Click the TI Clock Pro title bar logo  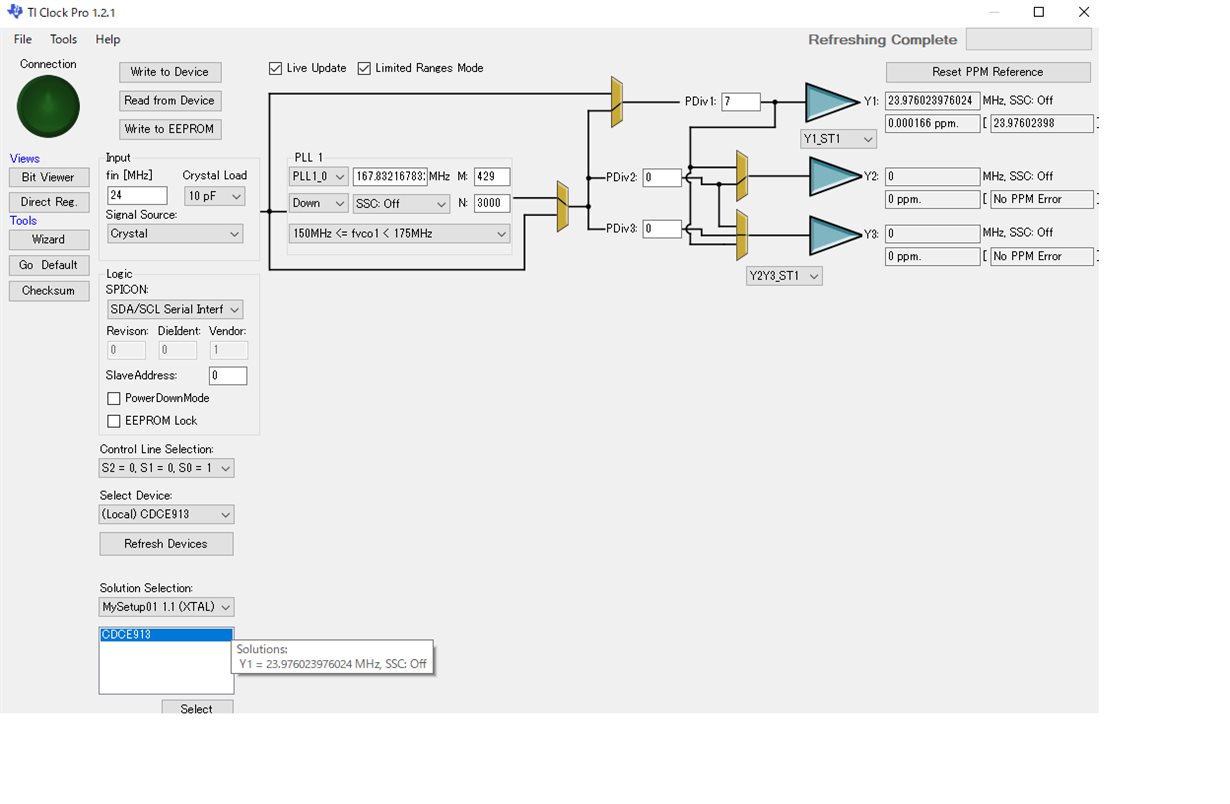tap(16, 12)
